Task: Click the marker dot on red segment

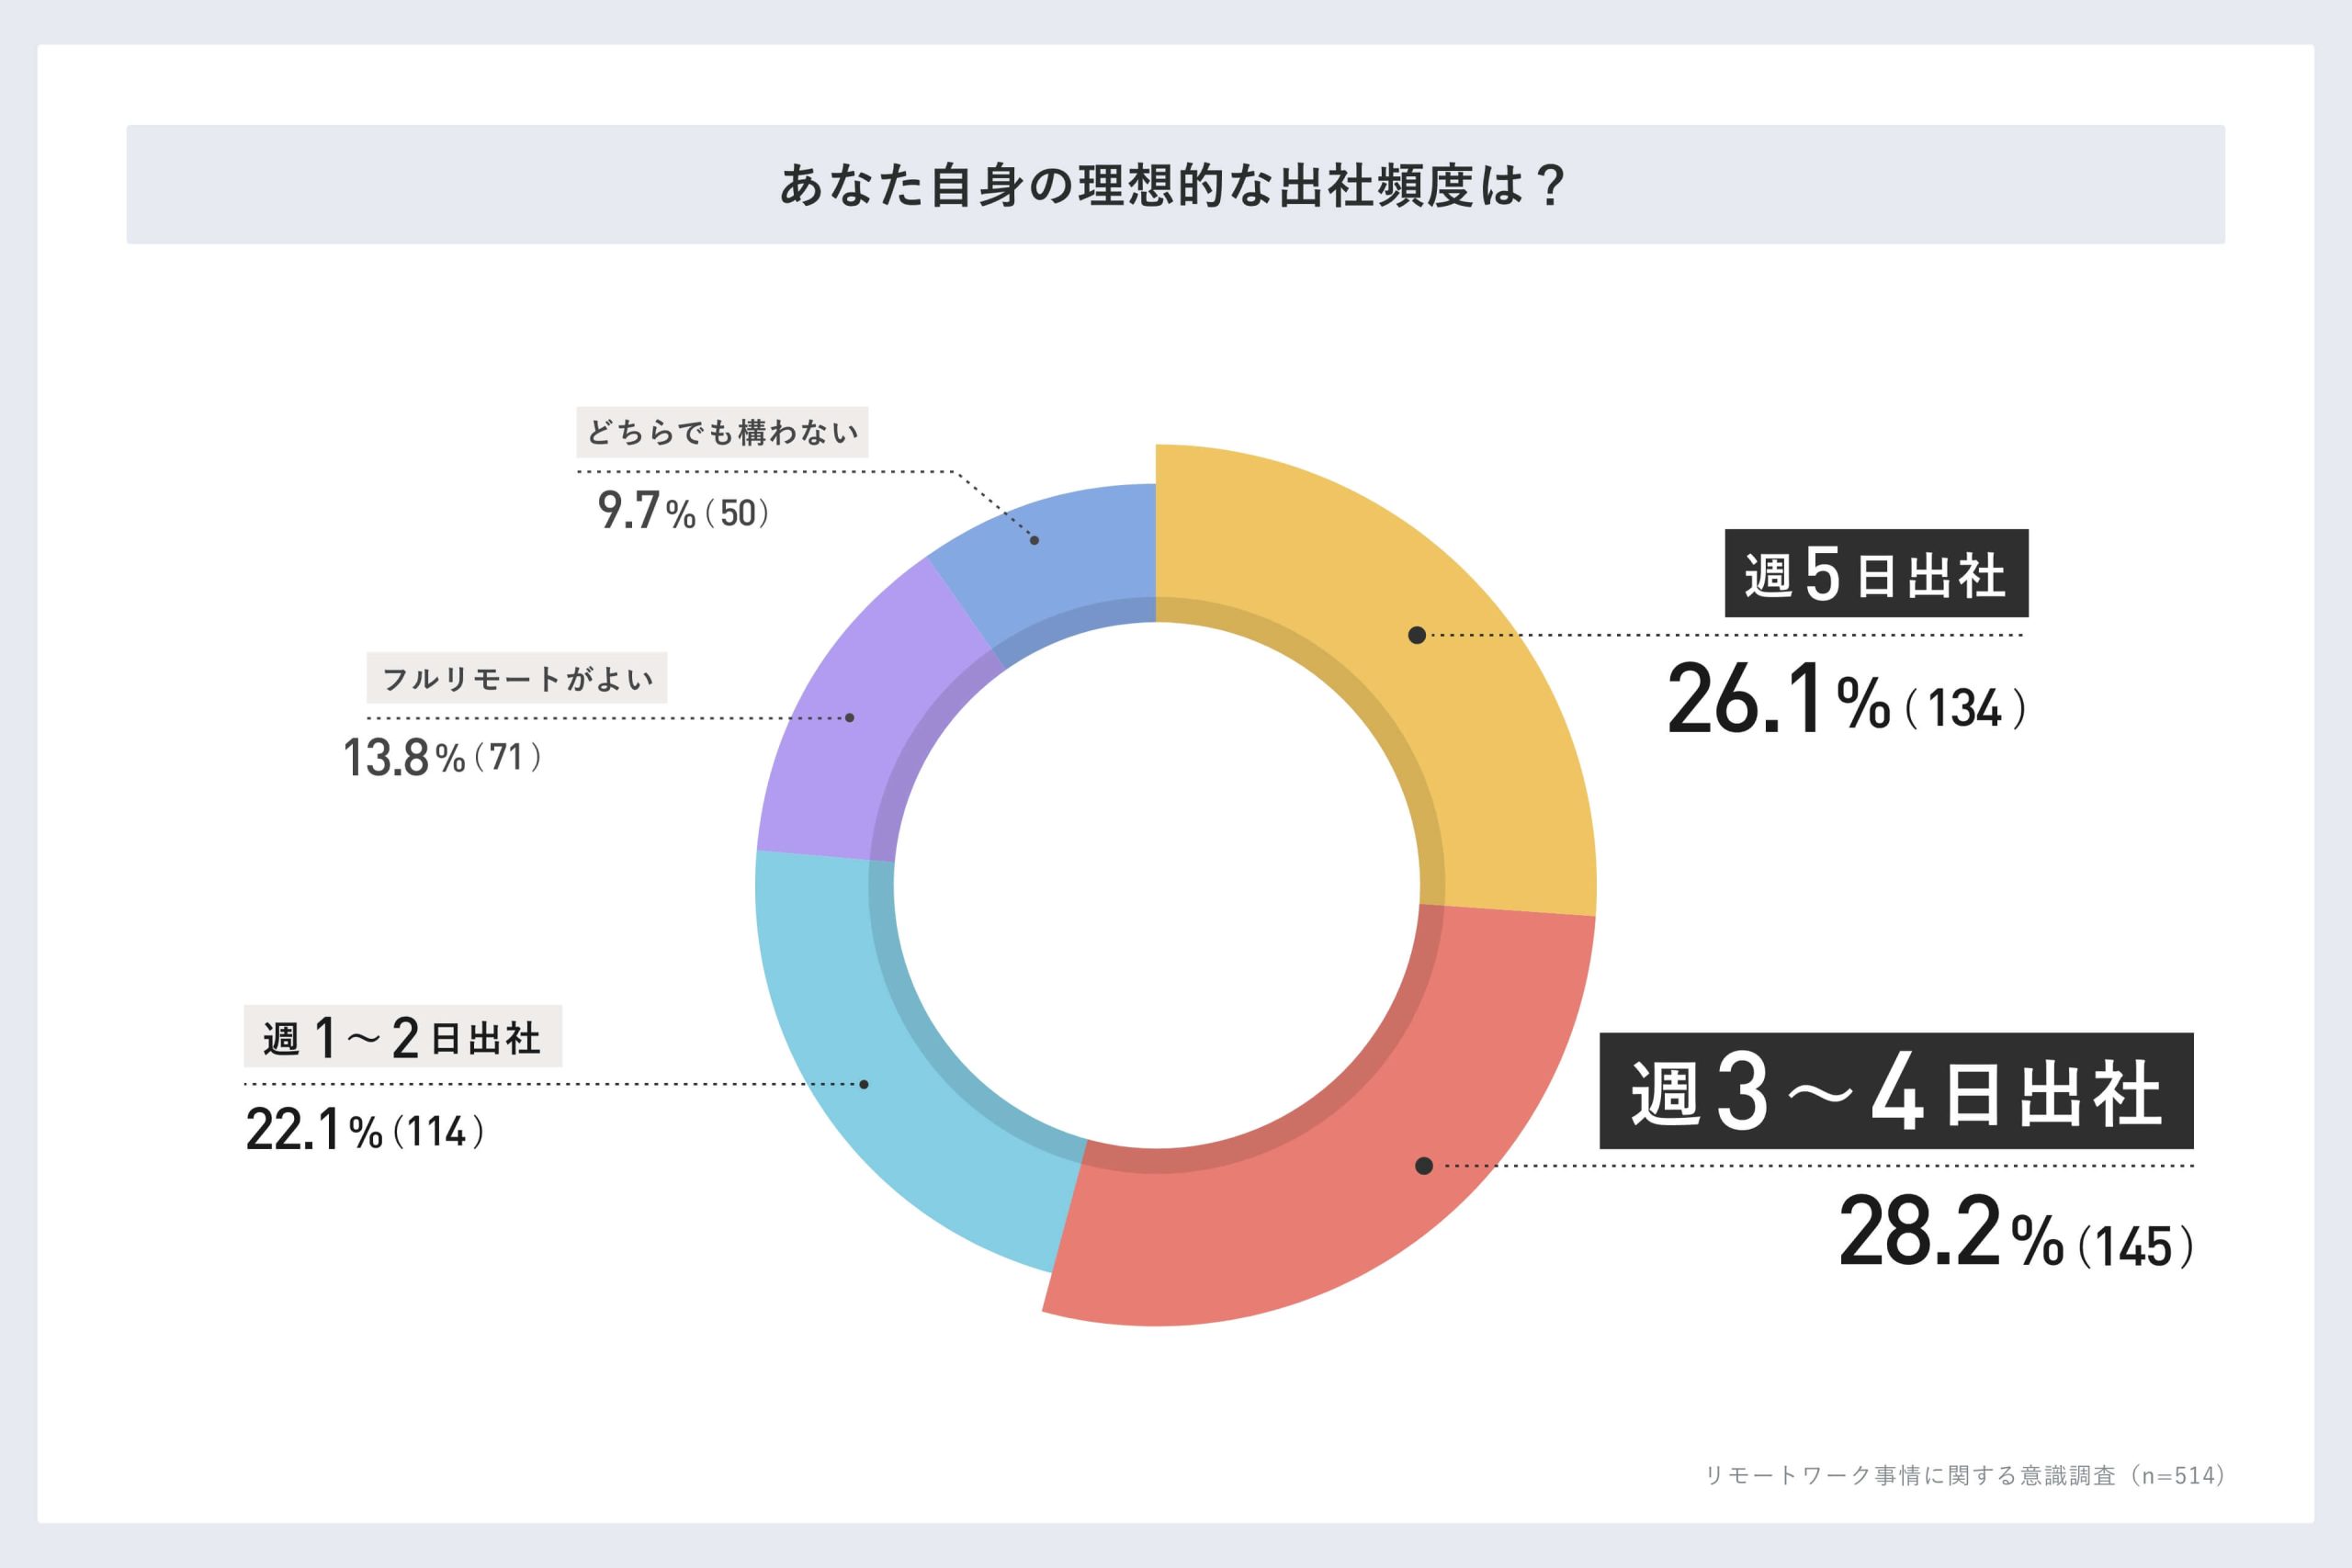Action: (x=1424, y=1166)
